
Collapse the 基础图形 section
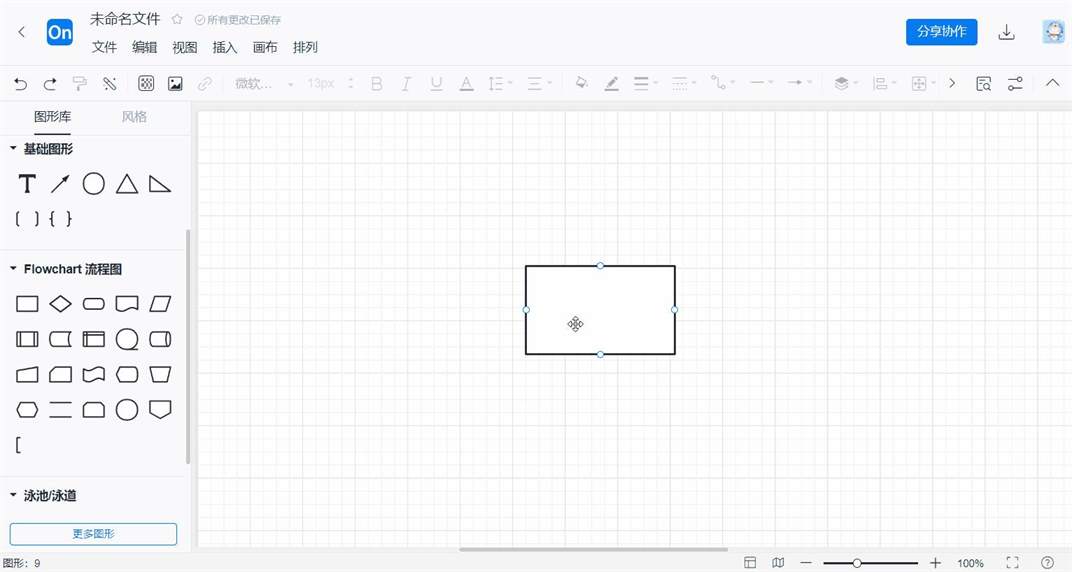[13, 148]
